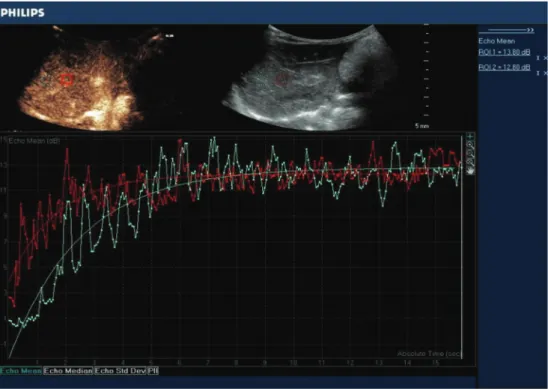Collapse the side panel with double-chevron arrow

(530, 30)
